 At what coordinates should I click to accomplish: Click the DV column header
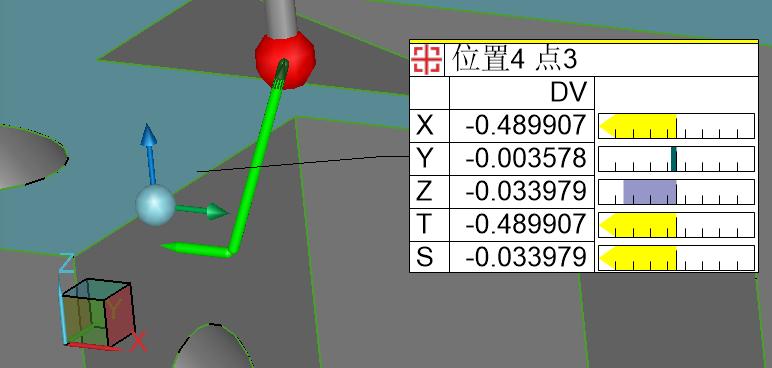point(569,92)
